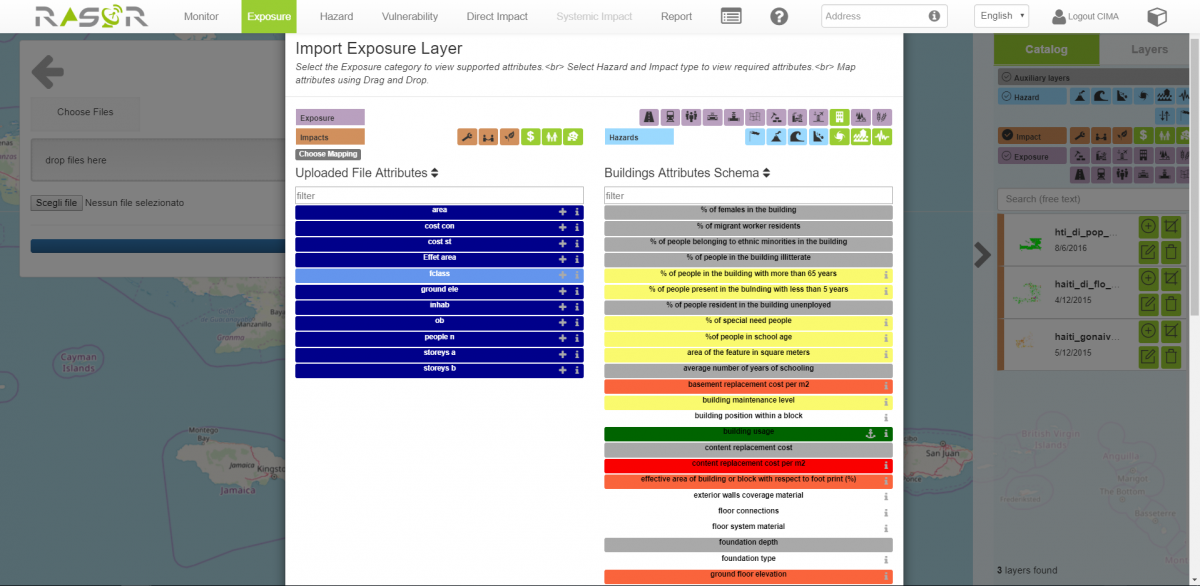Select the fclass uploaded attribute row

[x=439, y=275]
